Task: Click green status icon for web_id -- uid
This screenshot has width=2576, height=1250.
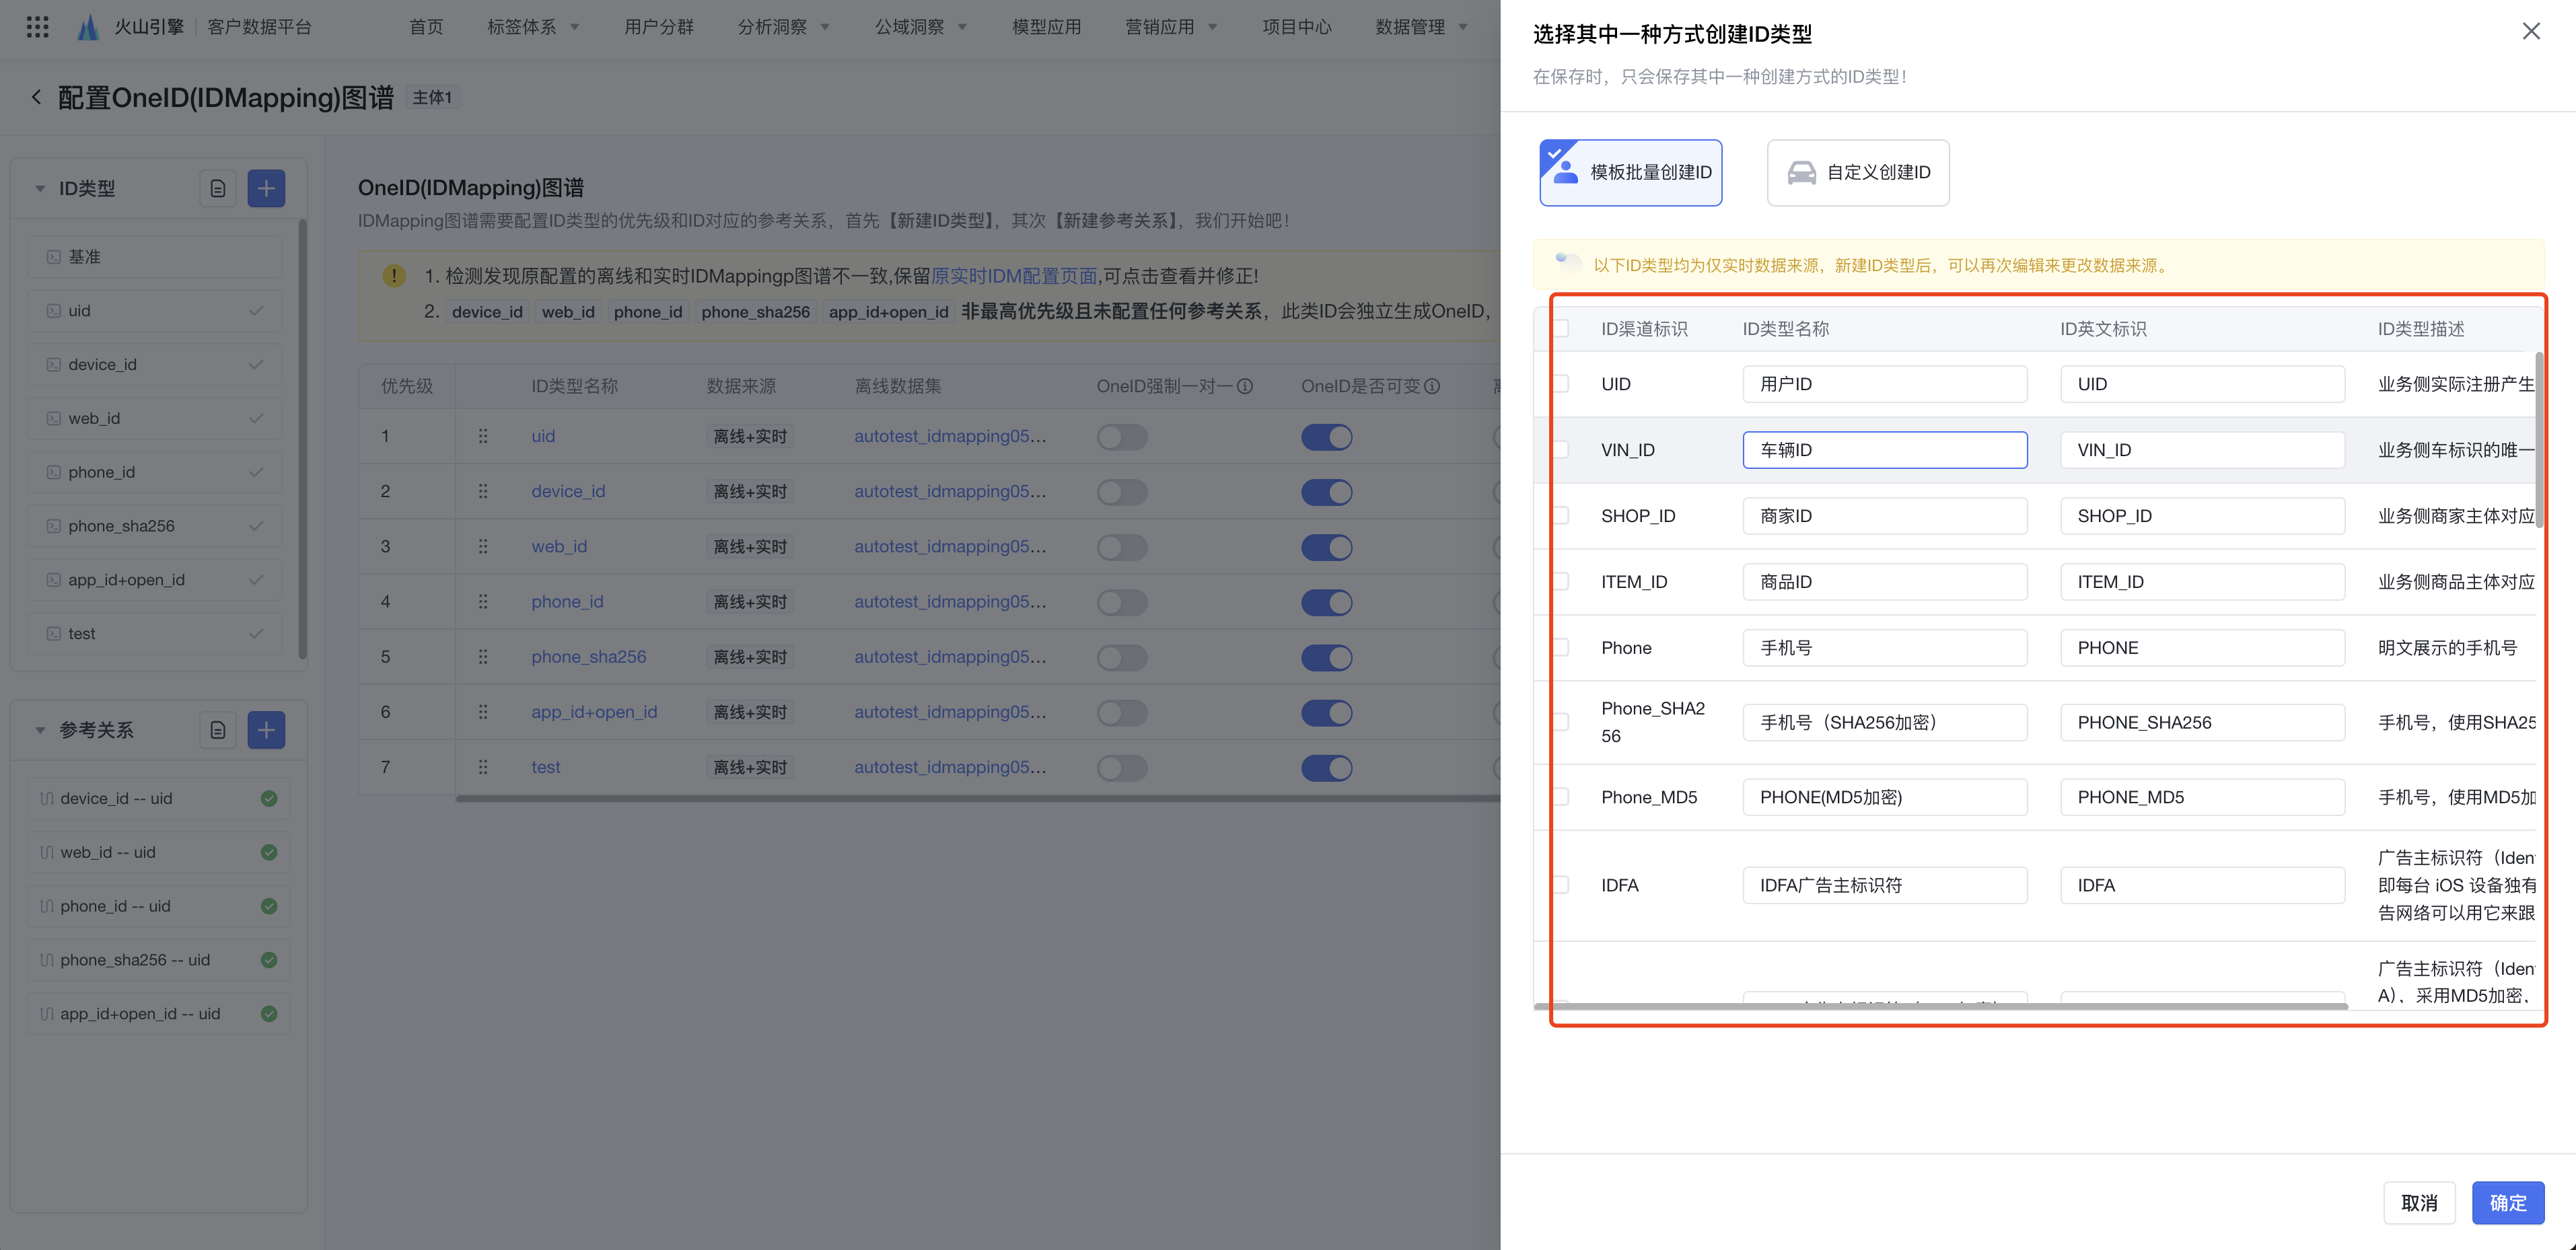Action: pos(269,852)
